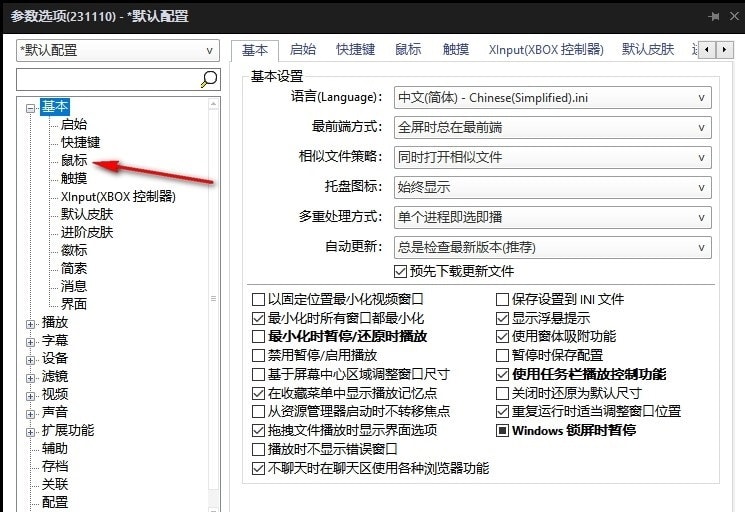
Task: Select 界面 in the settings tree
Action: point(74,304)
